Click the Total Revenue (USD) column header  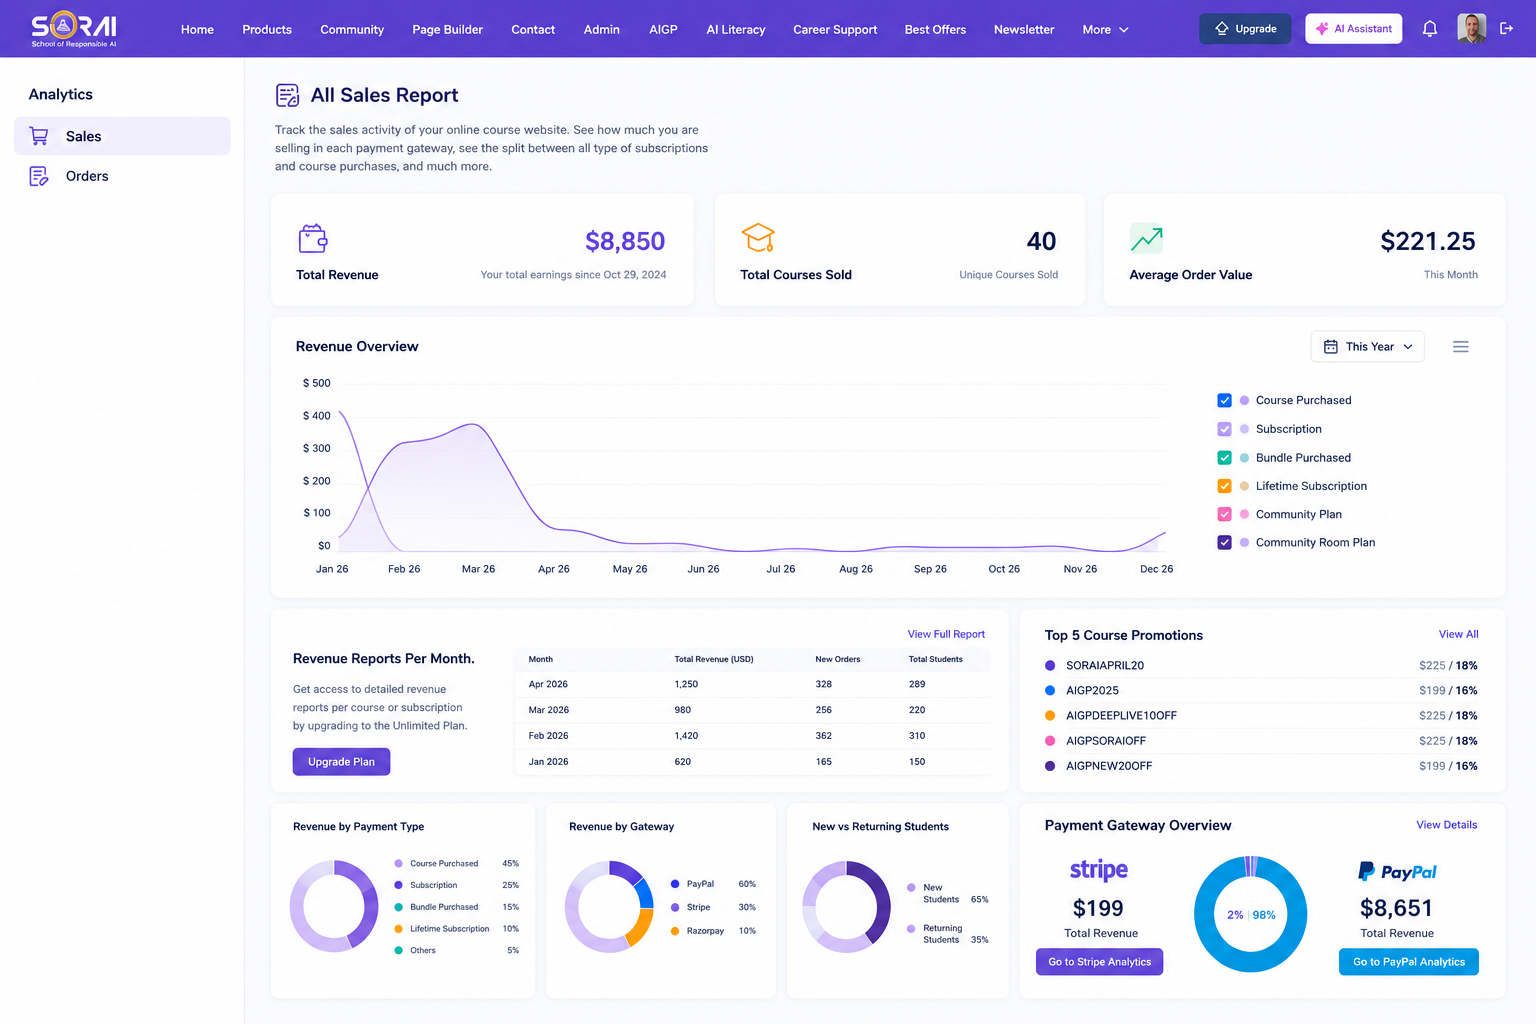coord(714,659)
